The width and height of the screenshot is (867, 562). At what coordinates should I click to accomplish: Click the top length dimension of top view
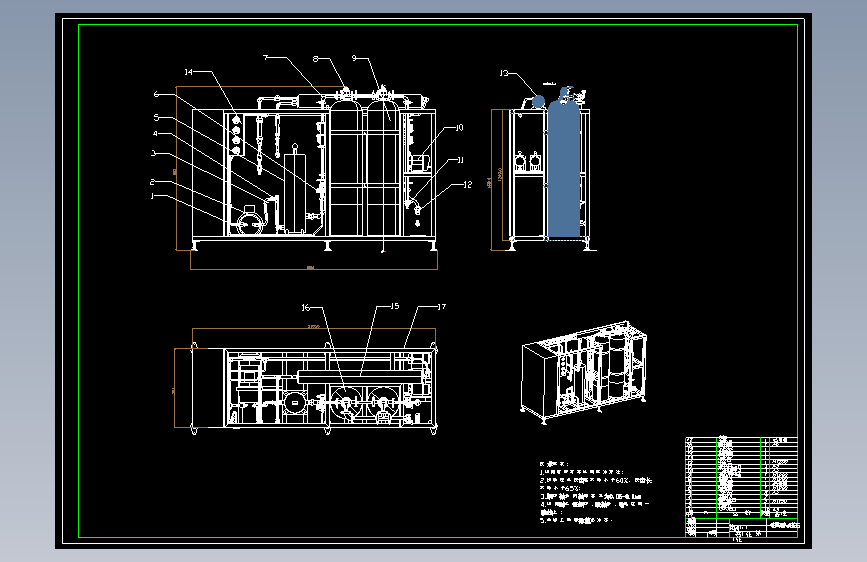pyautogui.click(x=314, y=329)
